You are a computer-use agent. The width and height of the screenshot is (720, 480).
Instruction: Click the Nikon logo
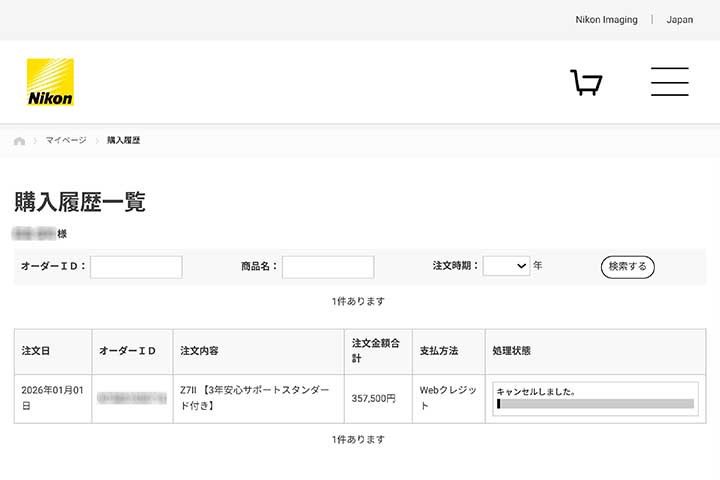[x=50, y=82]
